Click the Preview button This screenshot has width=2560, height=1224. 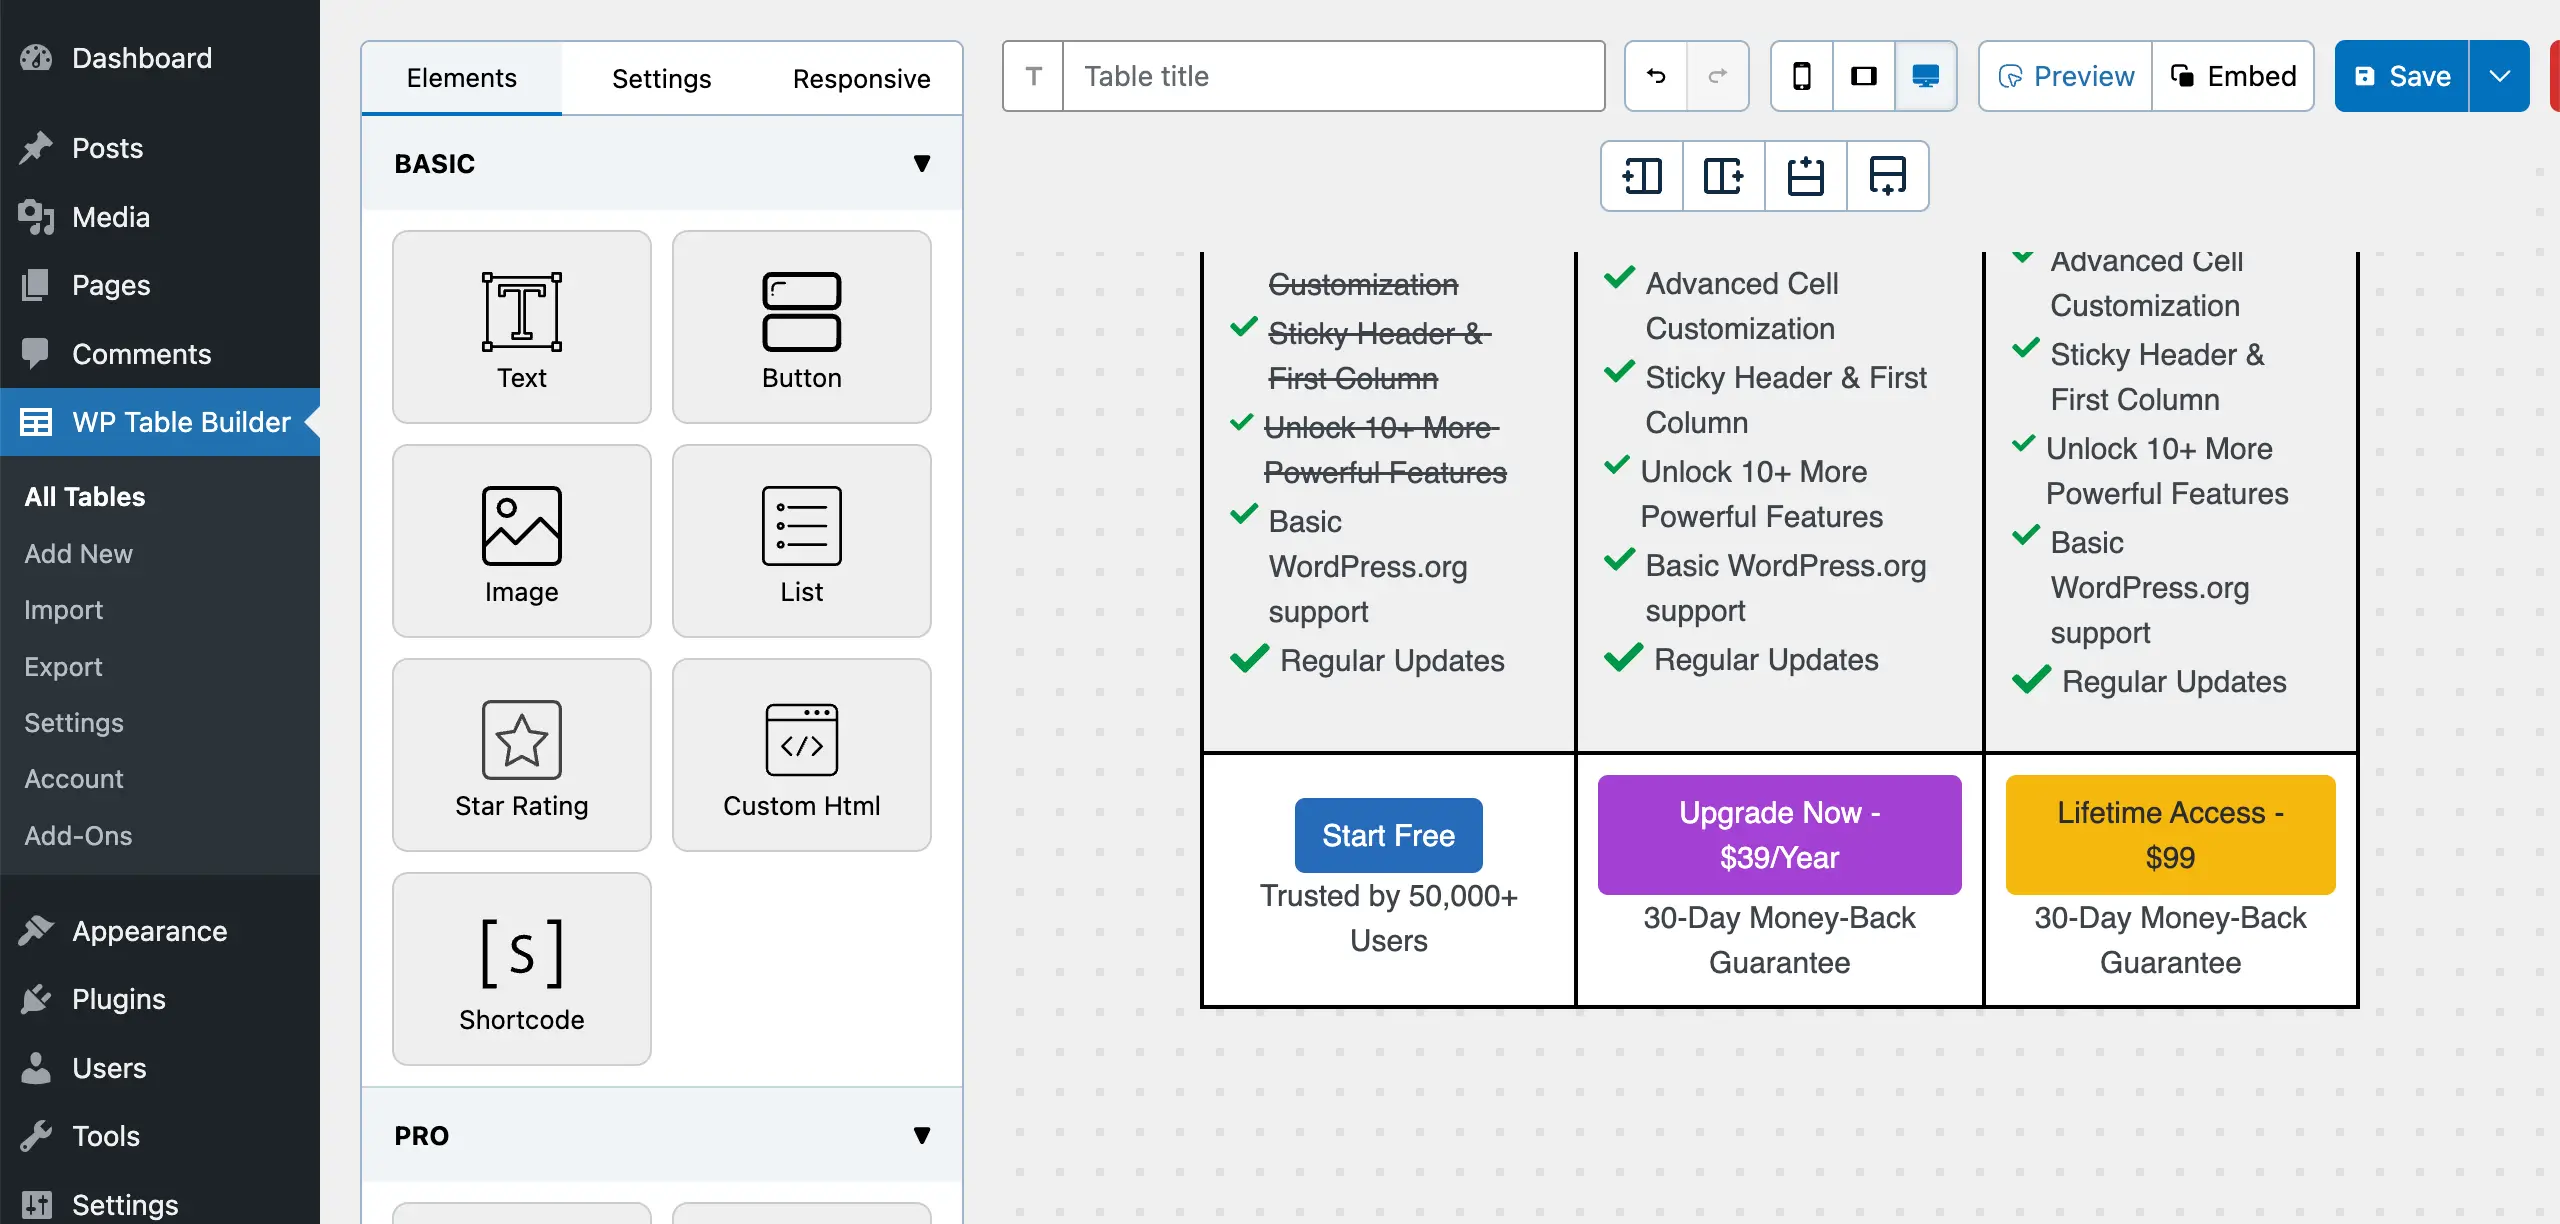point(2064,75)
